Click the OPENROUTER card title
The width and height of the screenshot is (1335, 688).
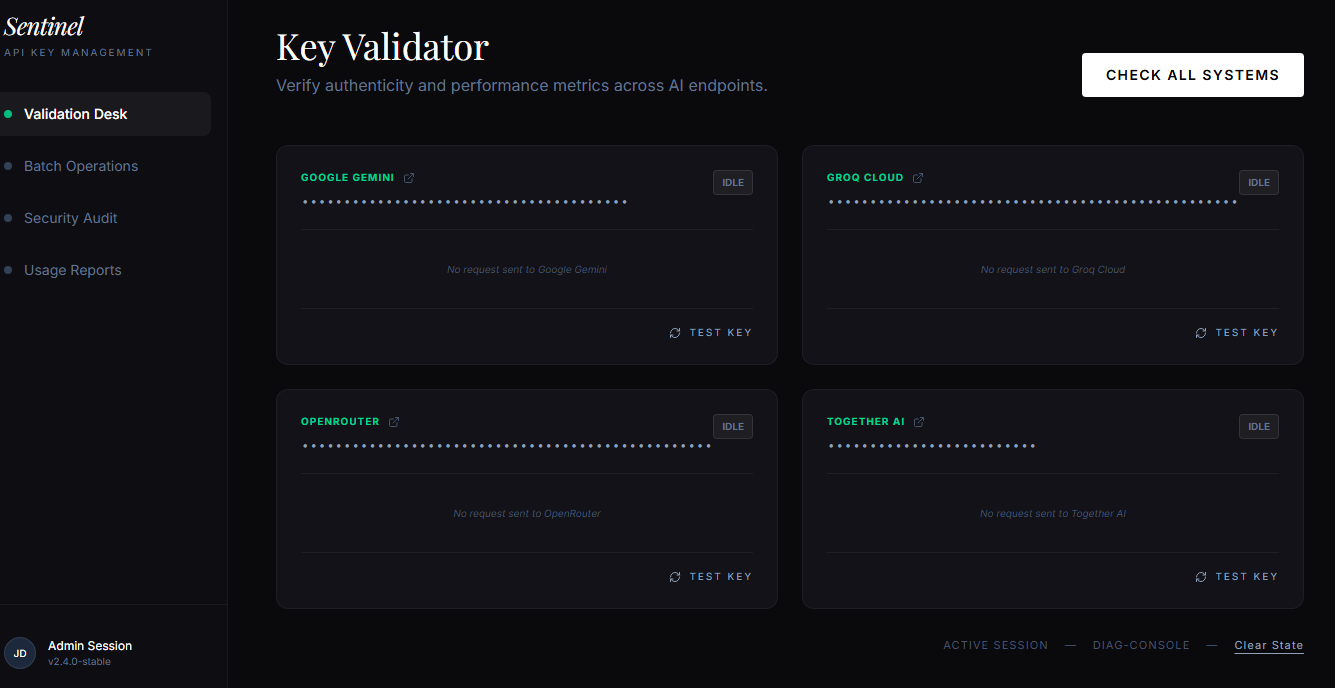tap(340, 422)
